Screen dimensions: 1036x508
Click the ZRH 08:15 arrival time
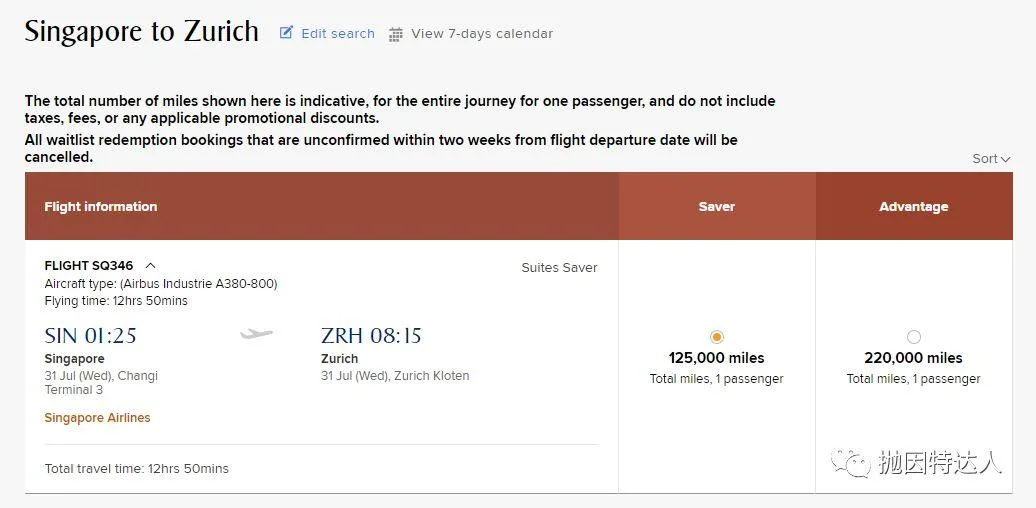pyautogui.click(x=371, y=336)
